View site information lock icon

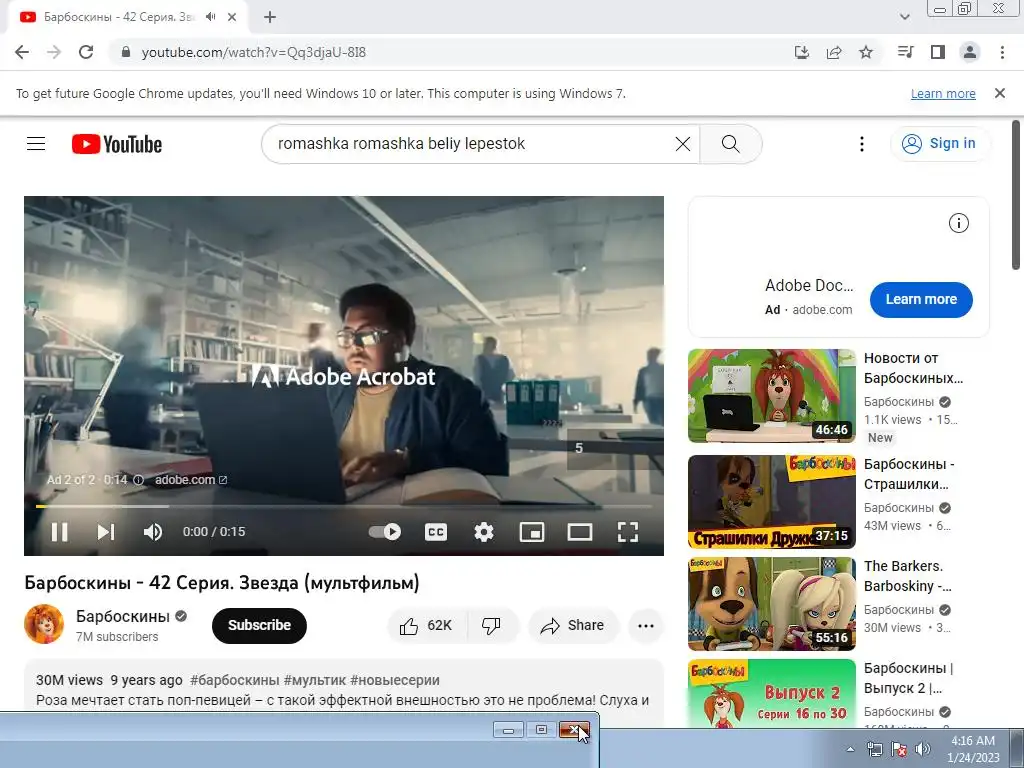pyautogui.click(x=126, y=52)
